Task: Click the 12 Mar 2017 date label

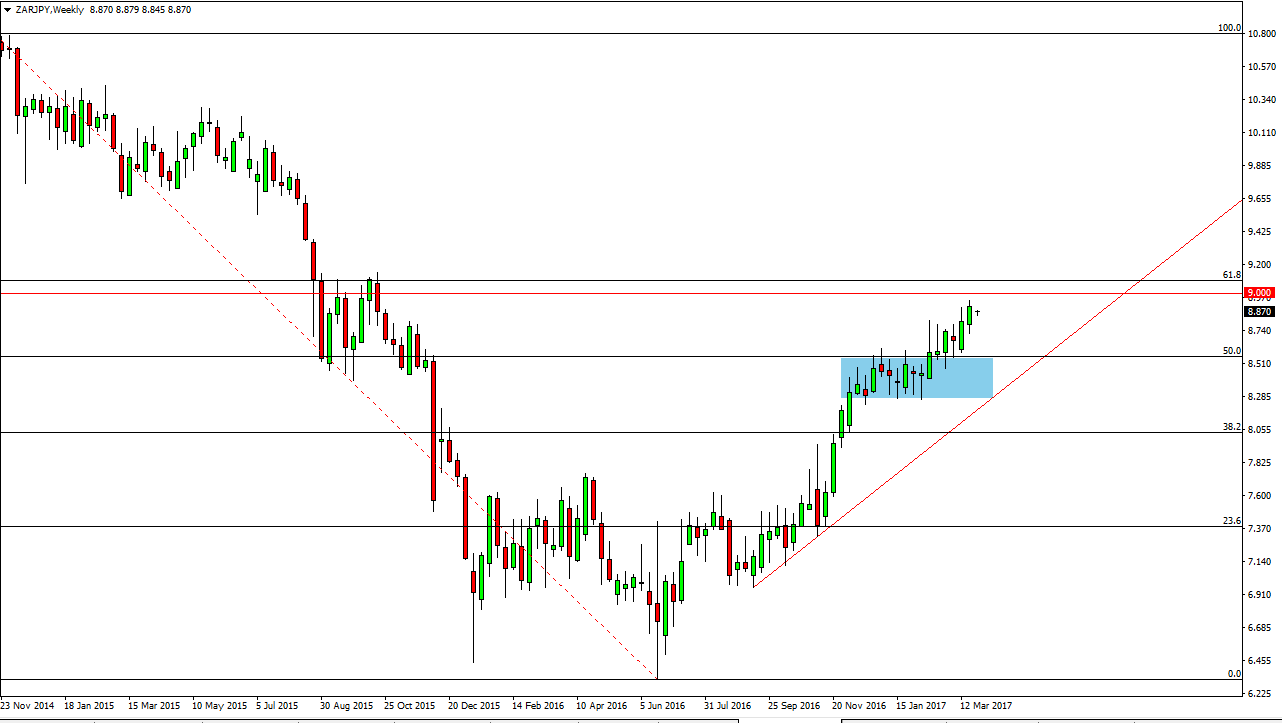Action: [x=986, y=705]
